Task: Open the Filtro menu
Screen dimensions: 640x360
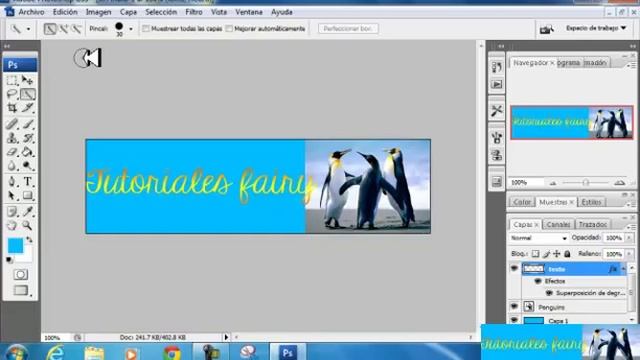Action: click(x=194, y=12)
